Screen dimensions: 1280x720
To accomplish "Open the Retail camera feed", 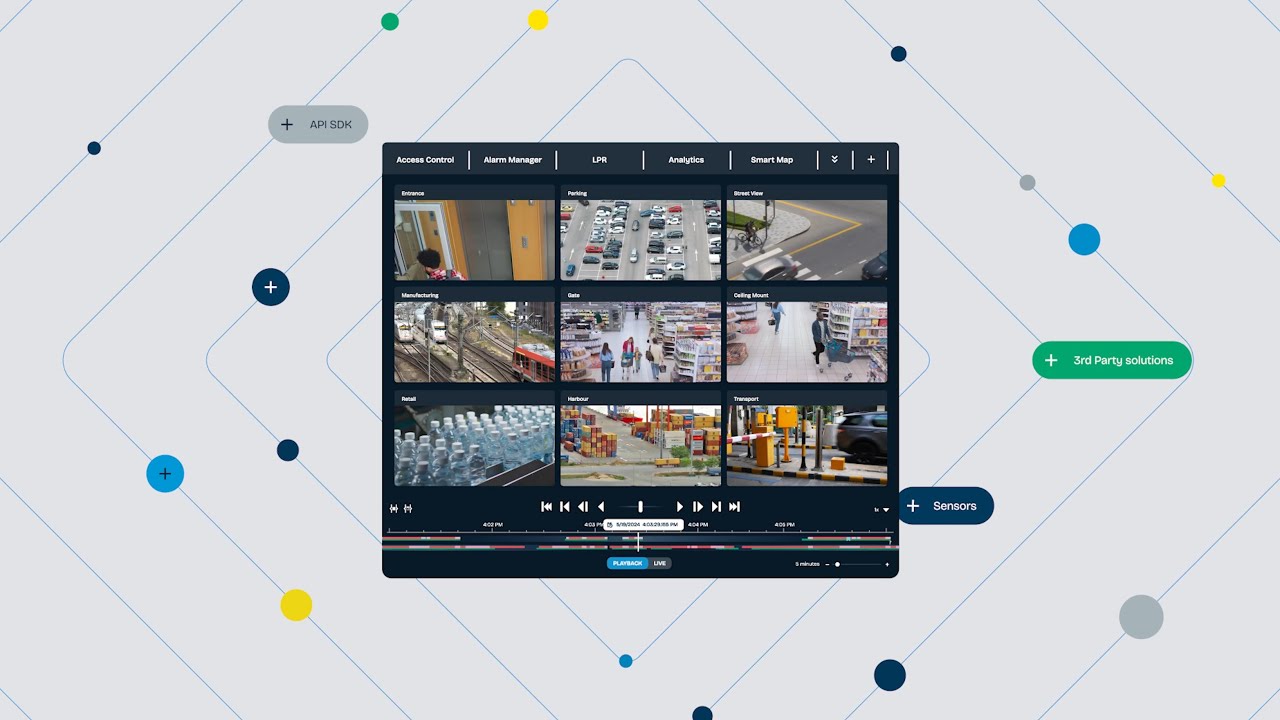I will (x=474, y=439).
